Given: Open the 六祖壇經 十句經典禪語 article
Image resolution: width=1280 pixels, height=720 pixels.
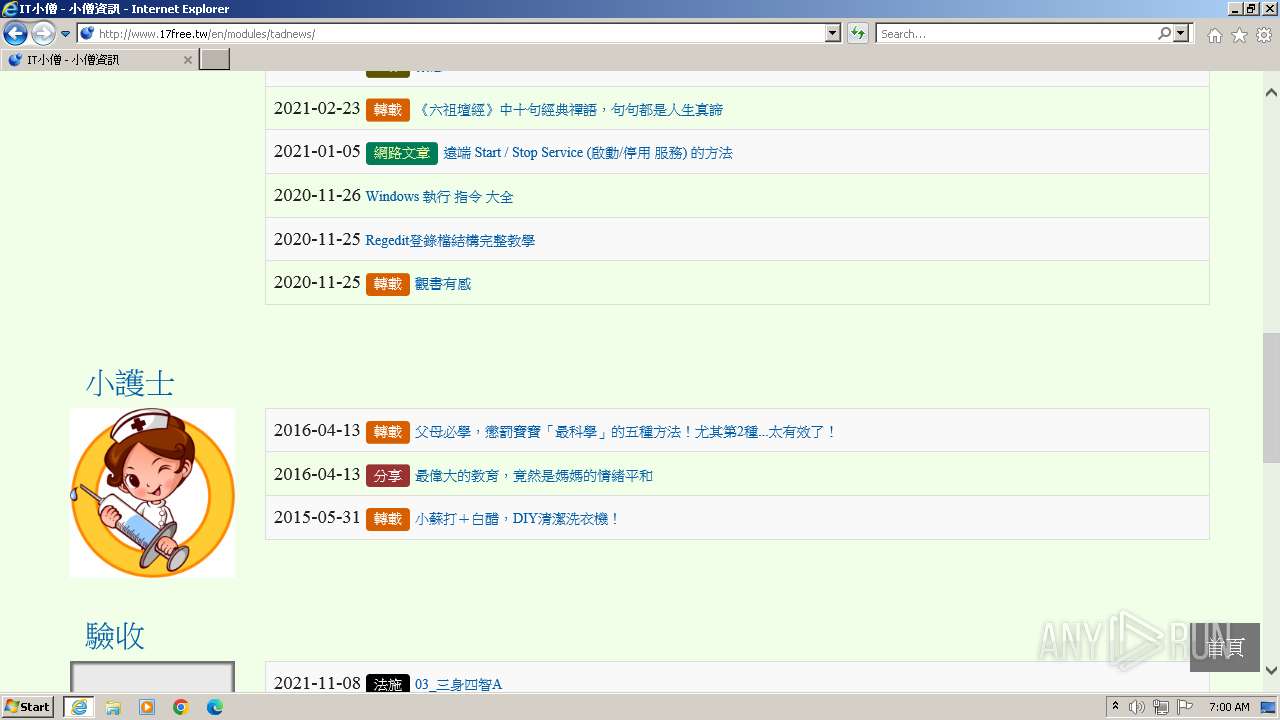Looking at the screenshot, I should [569, 110].
